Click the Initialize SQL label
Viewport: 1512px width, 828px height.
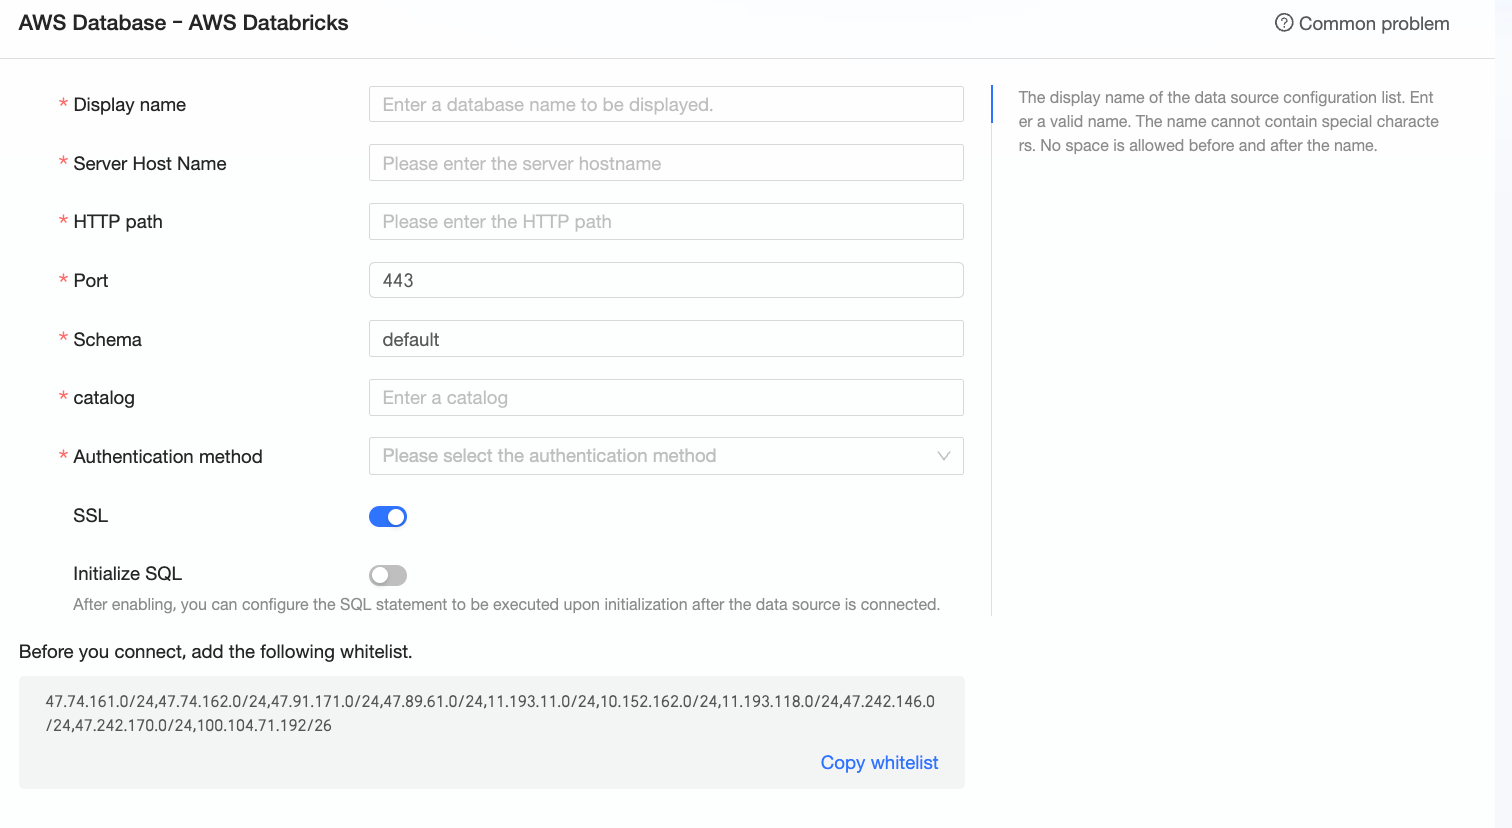click(127, 574)
